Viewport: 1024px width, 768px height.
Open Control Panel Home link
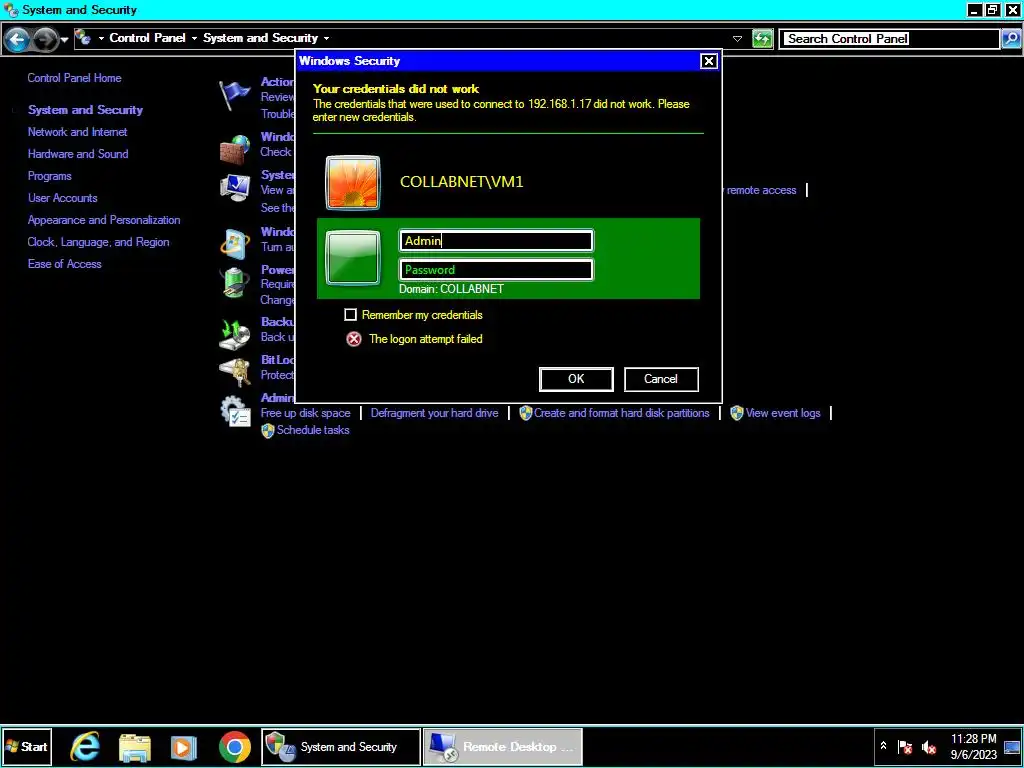point(74,78)
